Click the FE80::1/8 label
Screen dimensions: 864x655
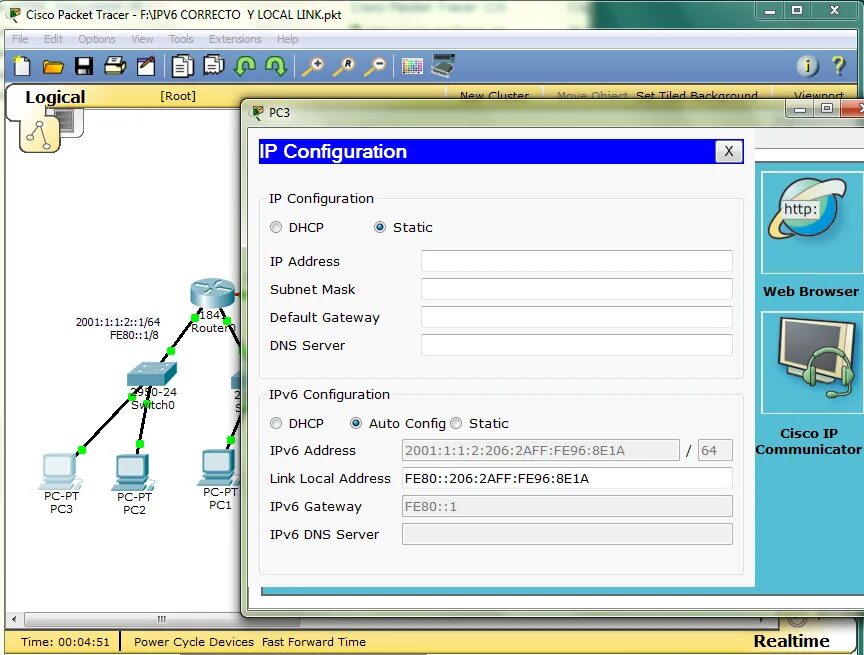coord(134,335)
